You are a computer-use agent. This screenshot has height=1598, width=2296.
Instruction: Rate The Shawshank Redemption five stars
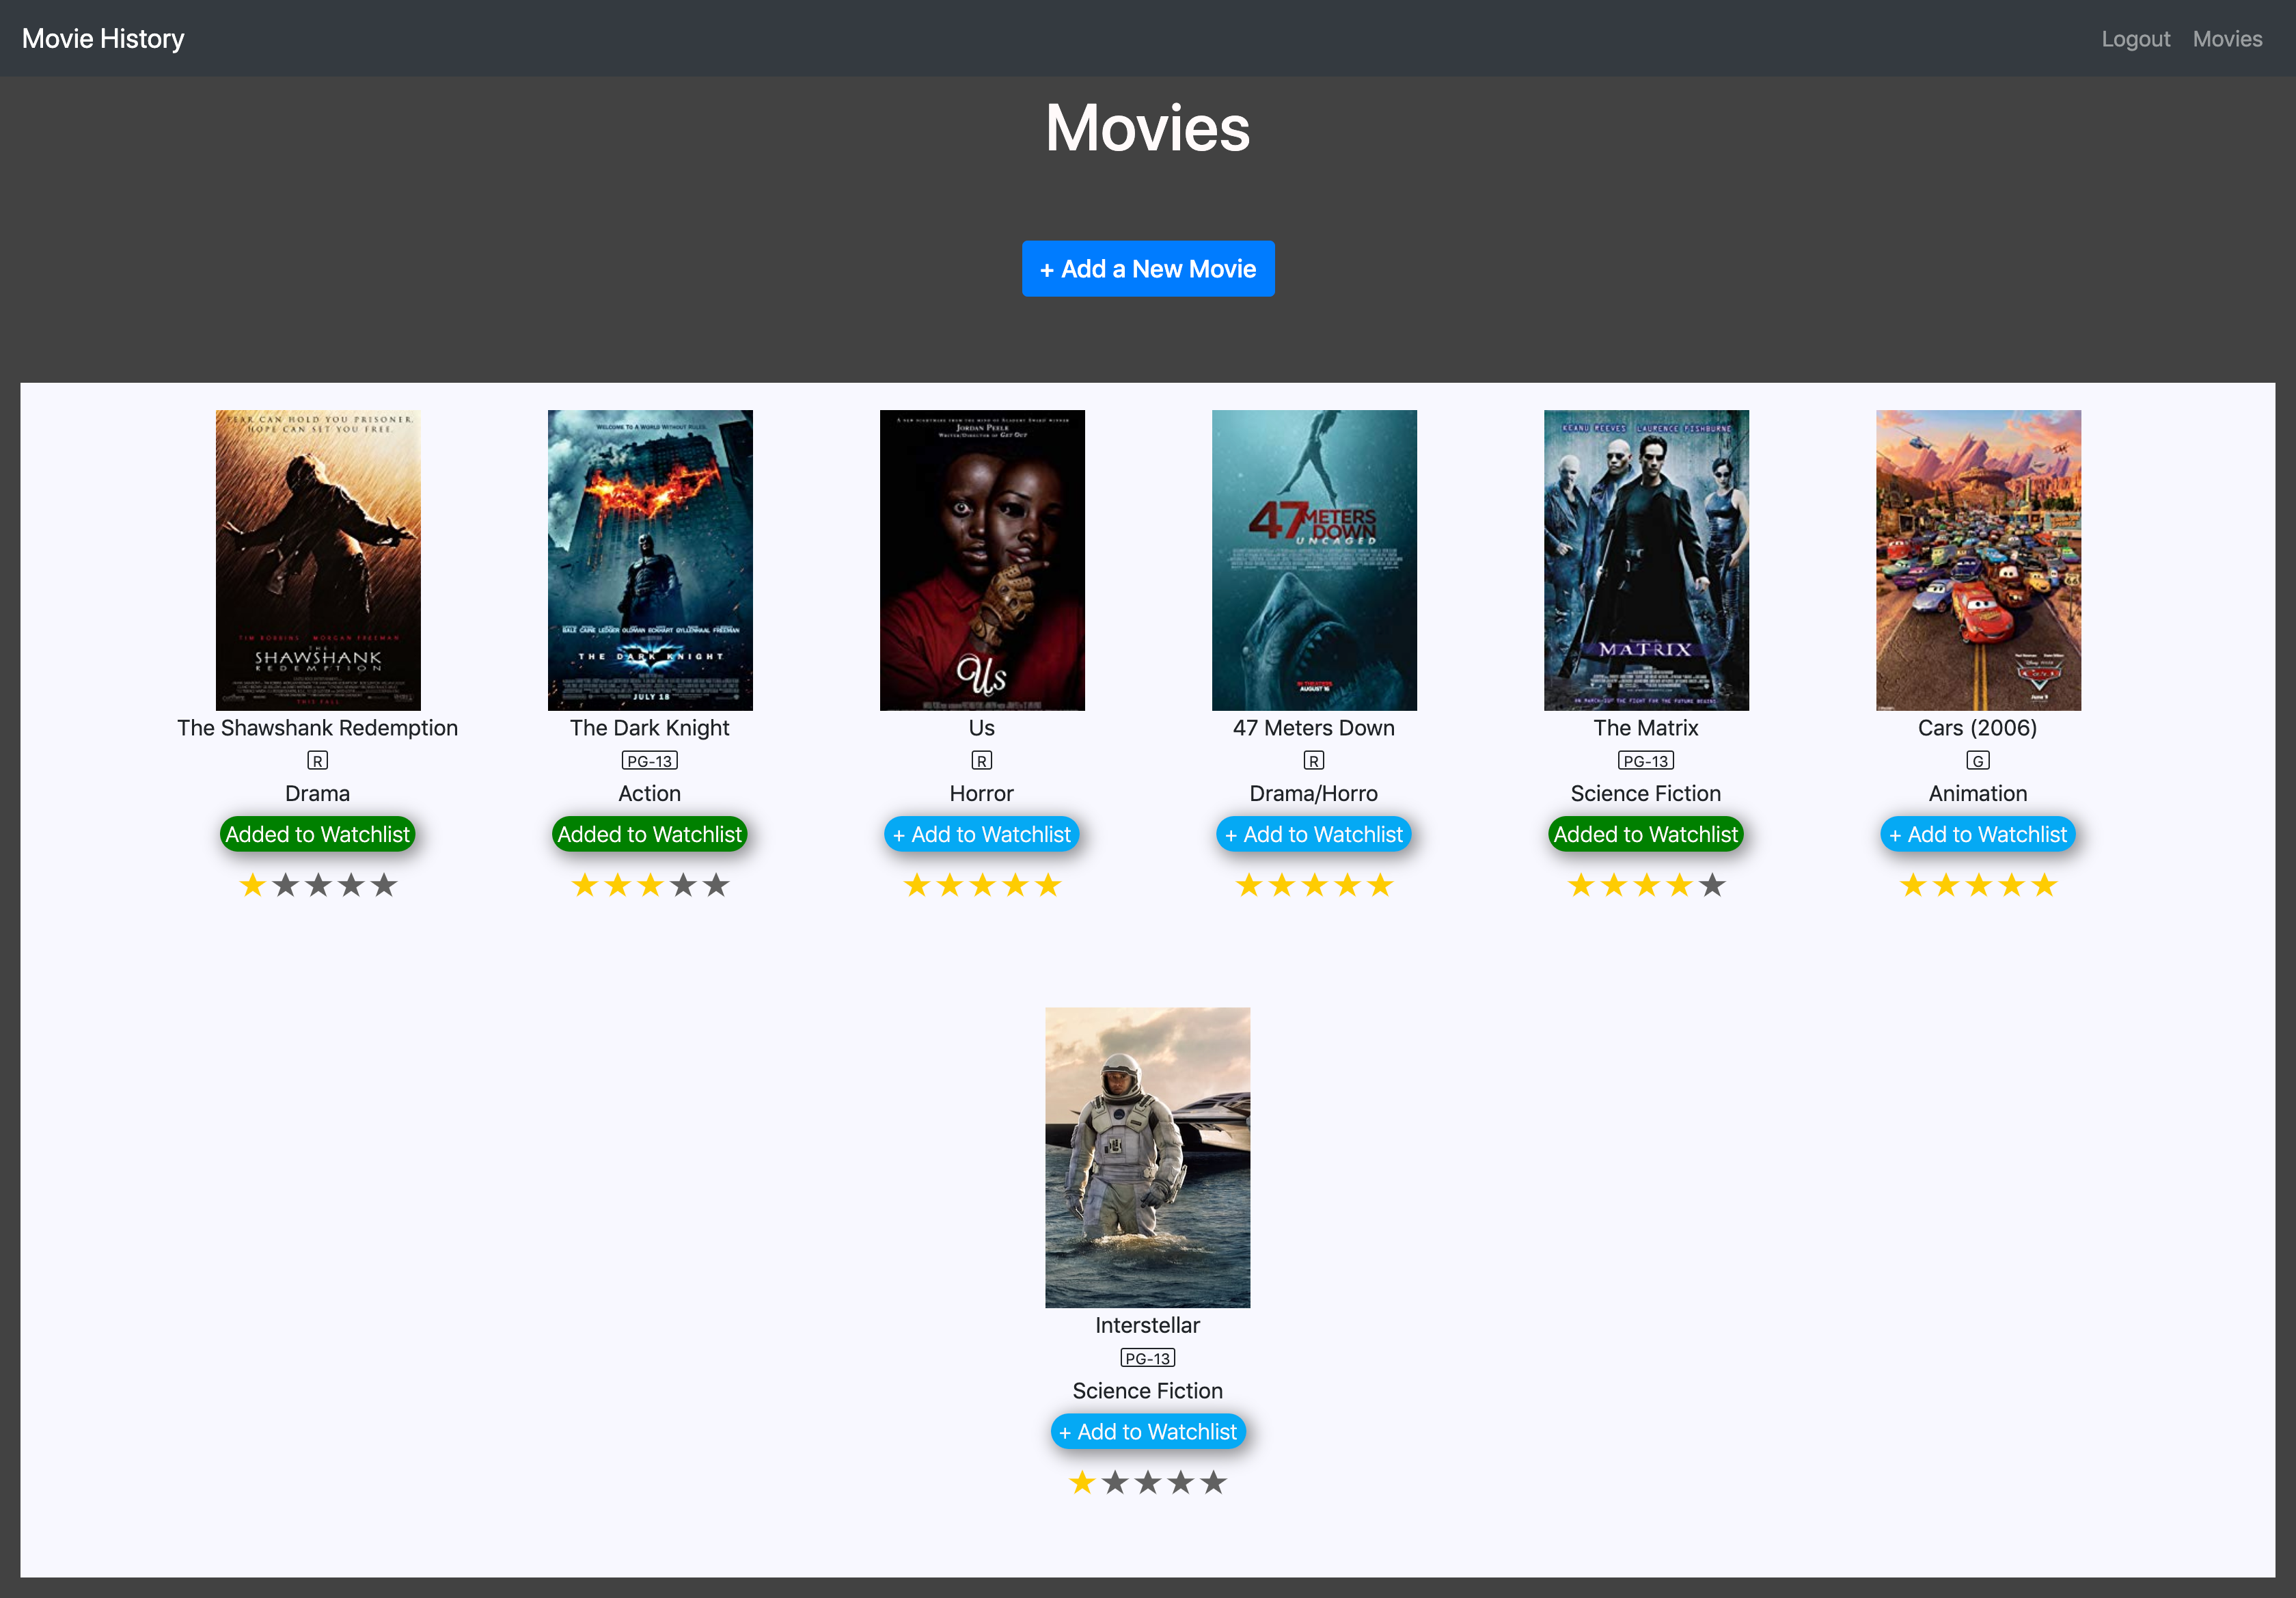coord(384,885)
